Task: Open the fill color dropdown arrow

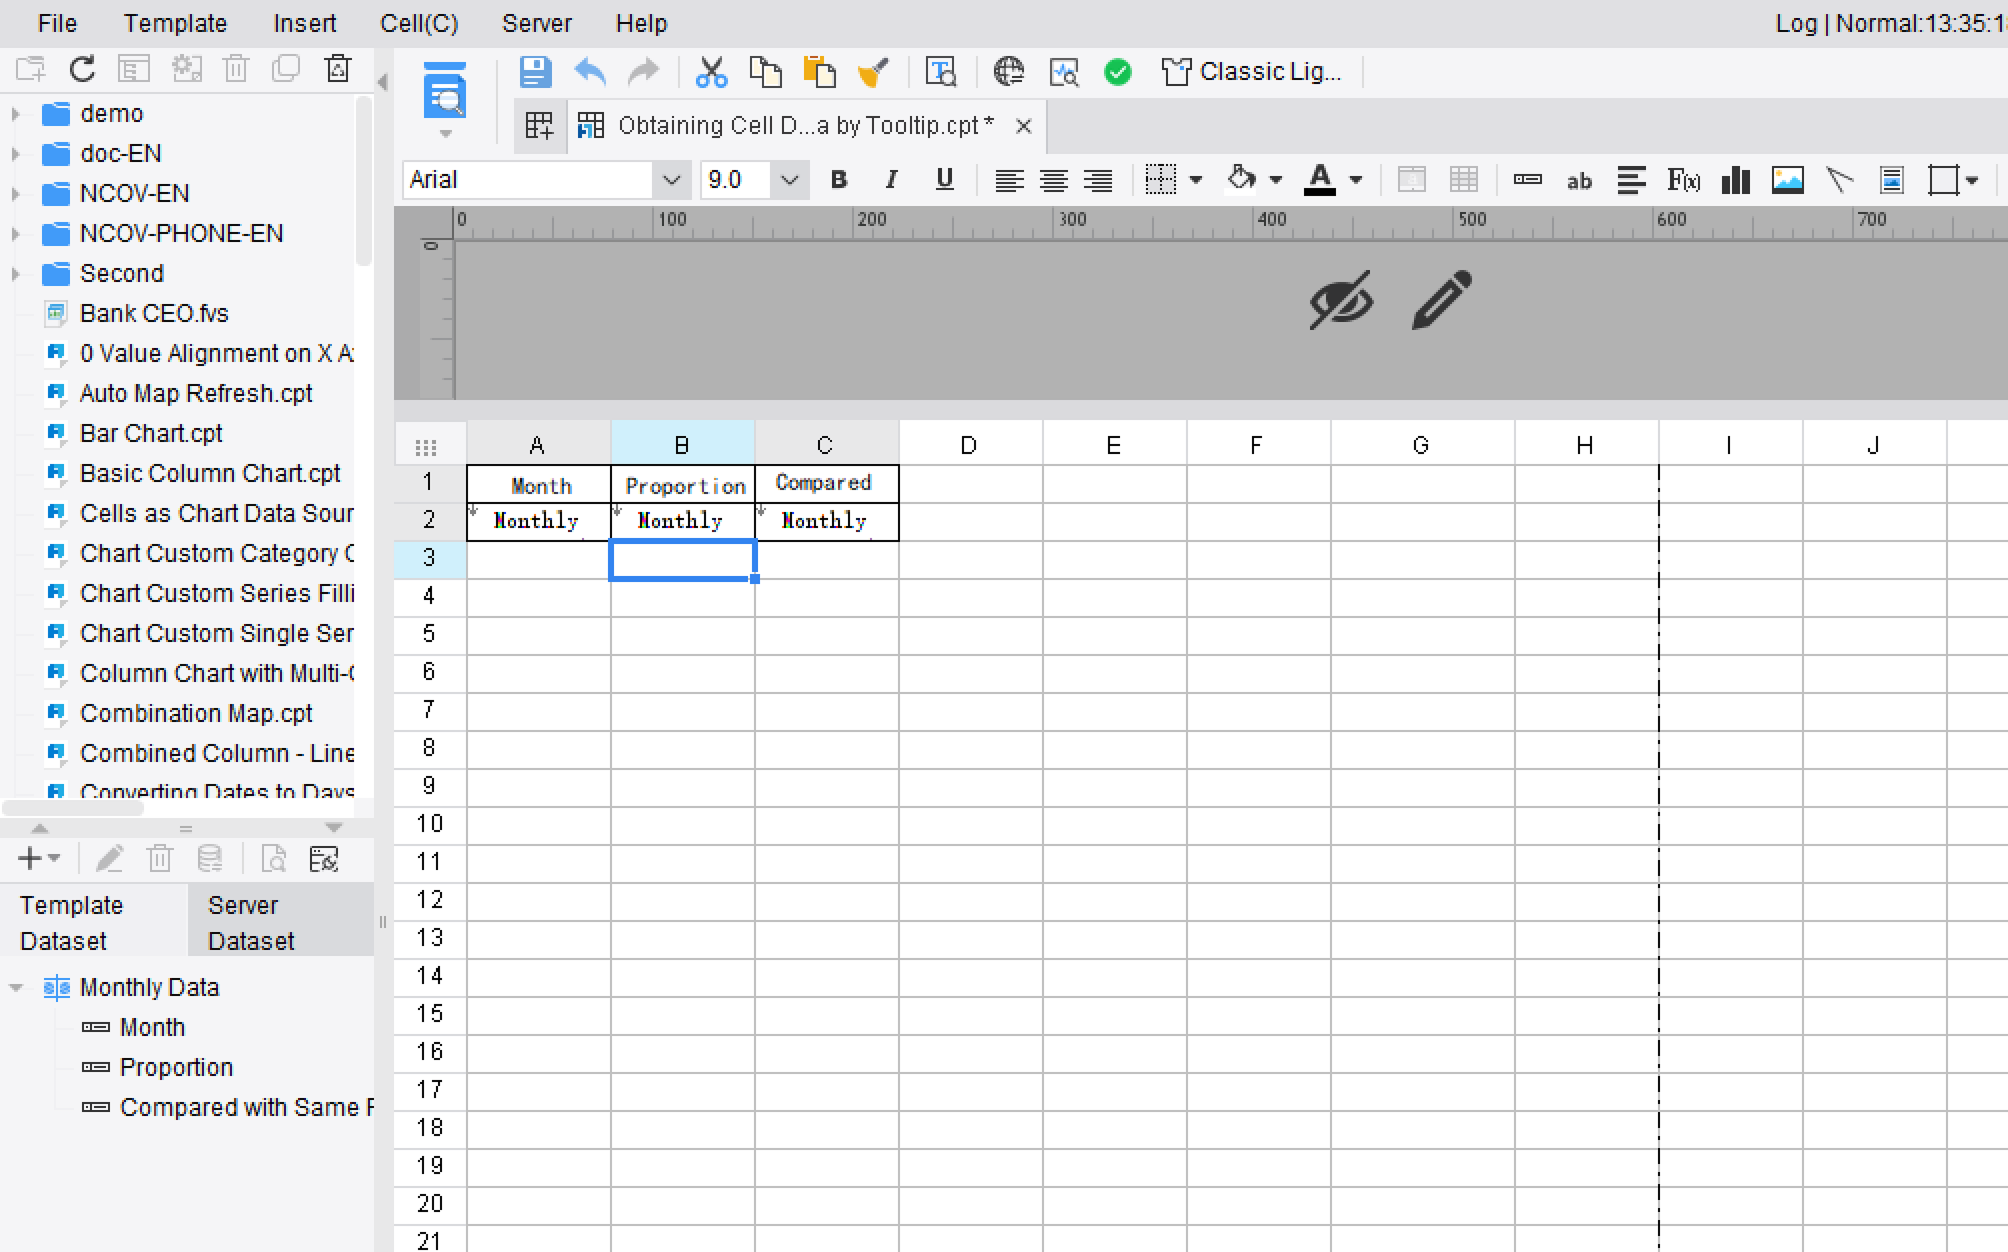Action: (x=1275, y=181)
